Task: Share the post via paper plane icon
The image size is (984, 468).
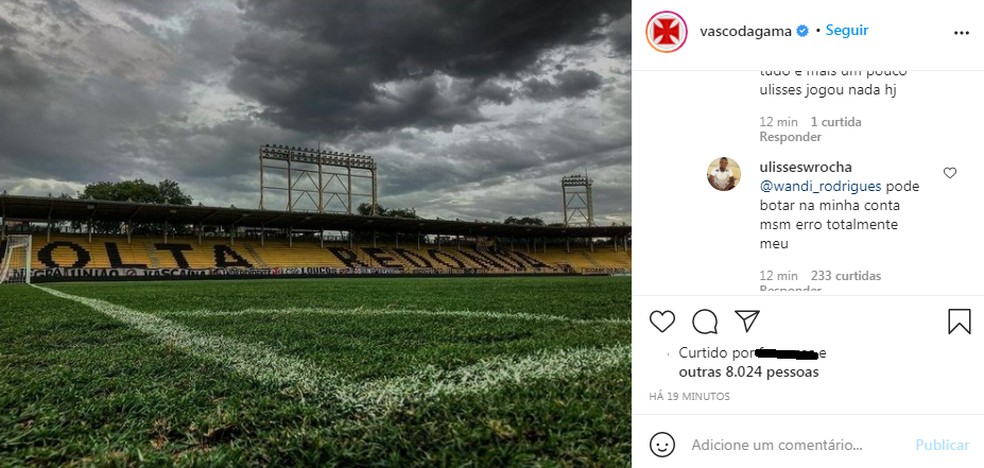Action: (x=747, y=321)
